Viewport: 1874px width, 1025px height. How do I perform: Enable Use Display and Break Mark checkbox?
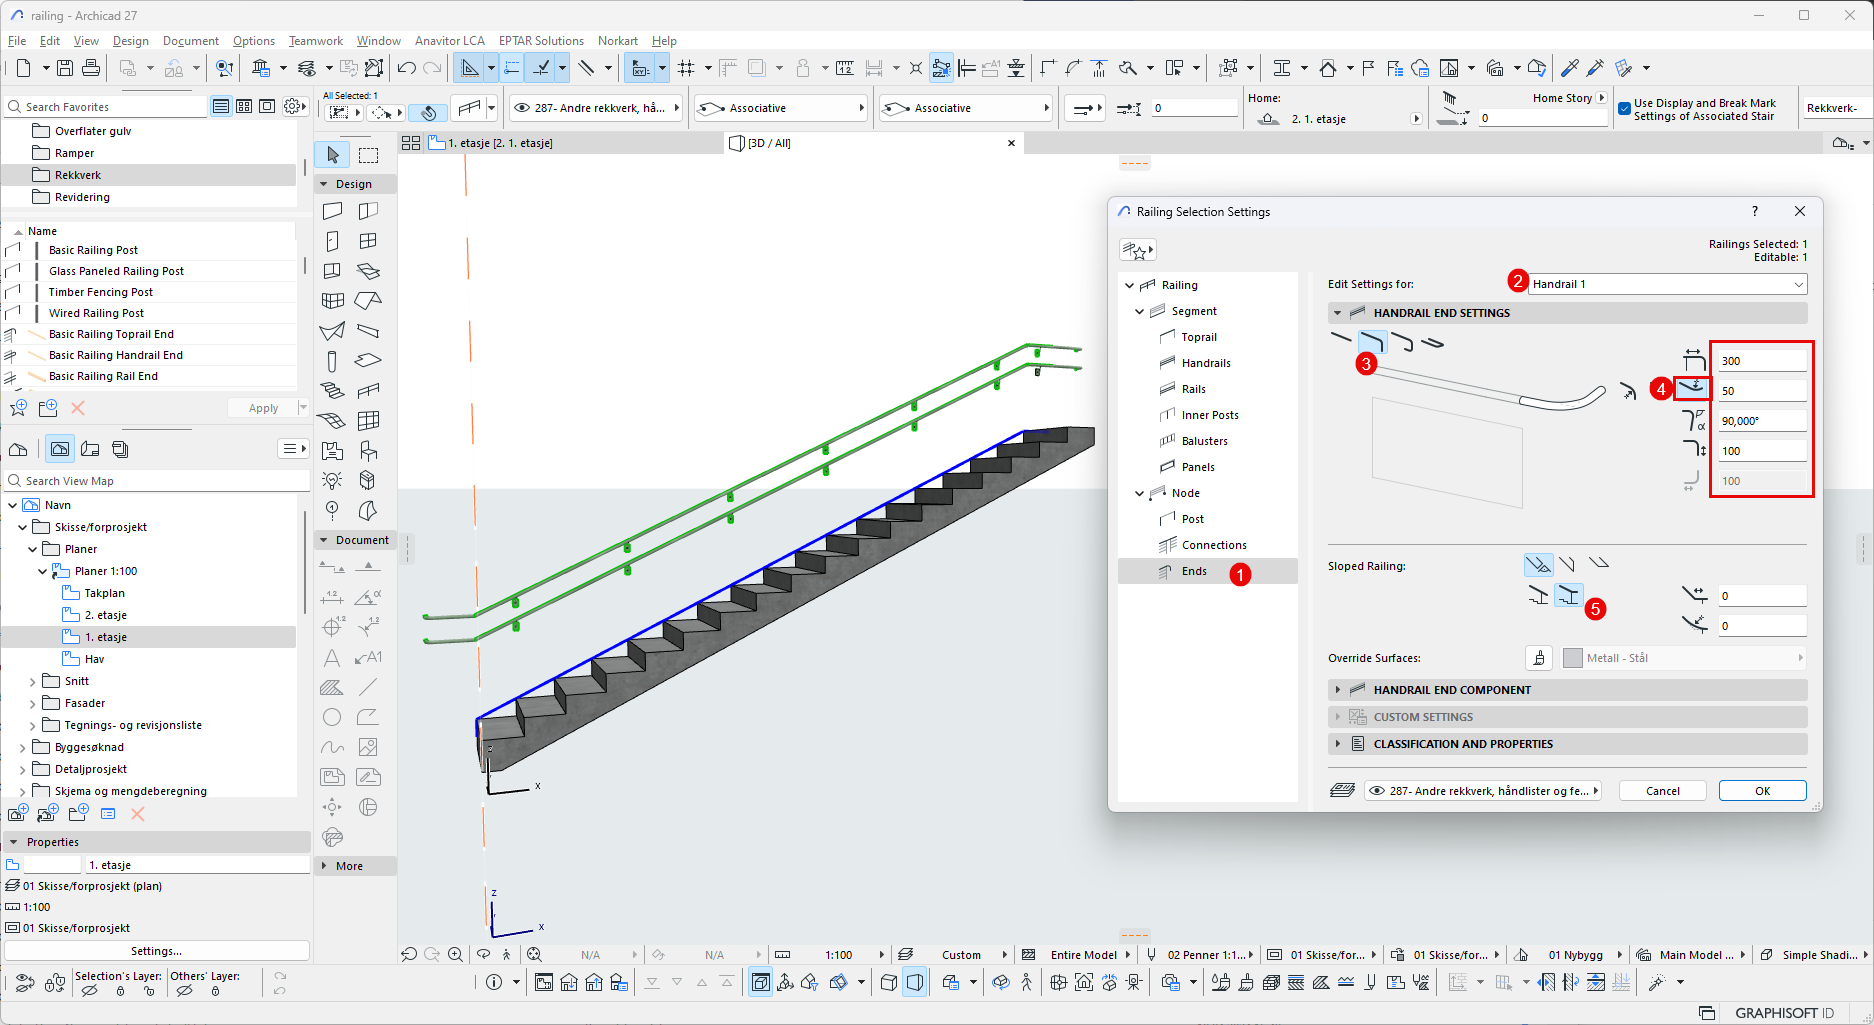[x=1624, y=108]
